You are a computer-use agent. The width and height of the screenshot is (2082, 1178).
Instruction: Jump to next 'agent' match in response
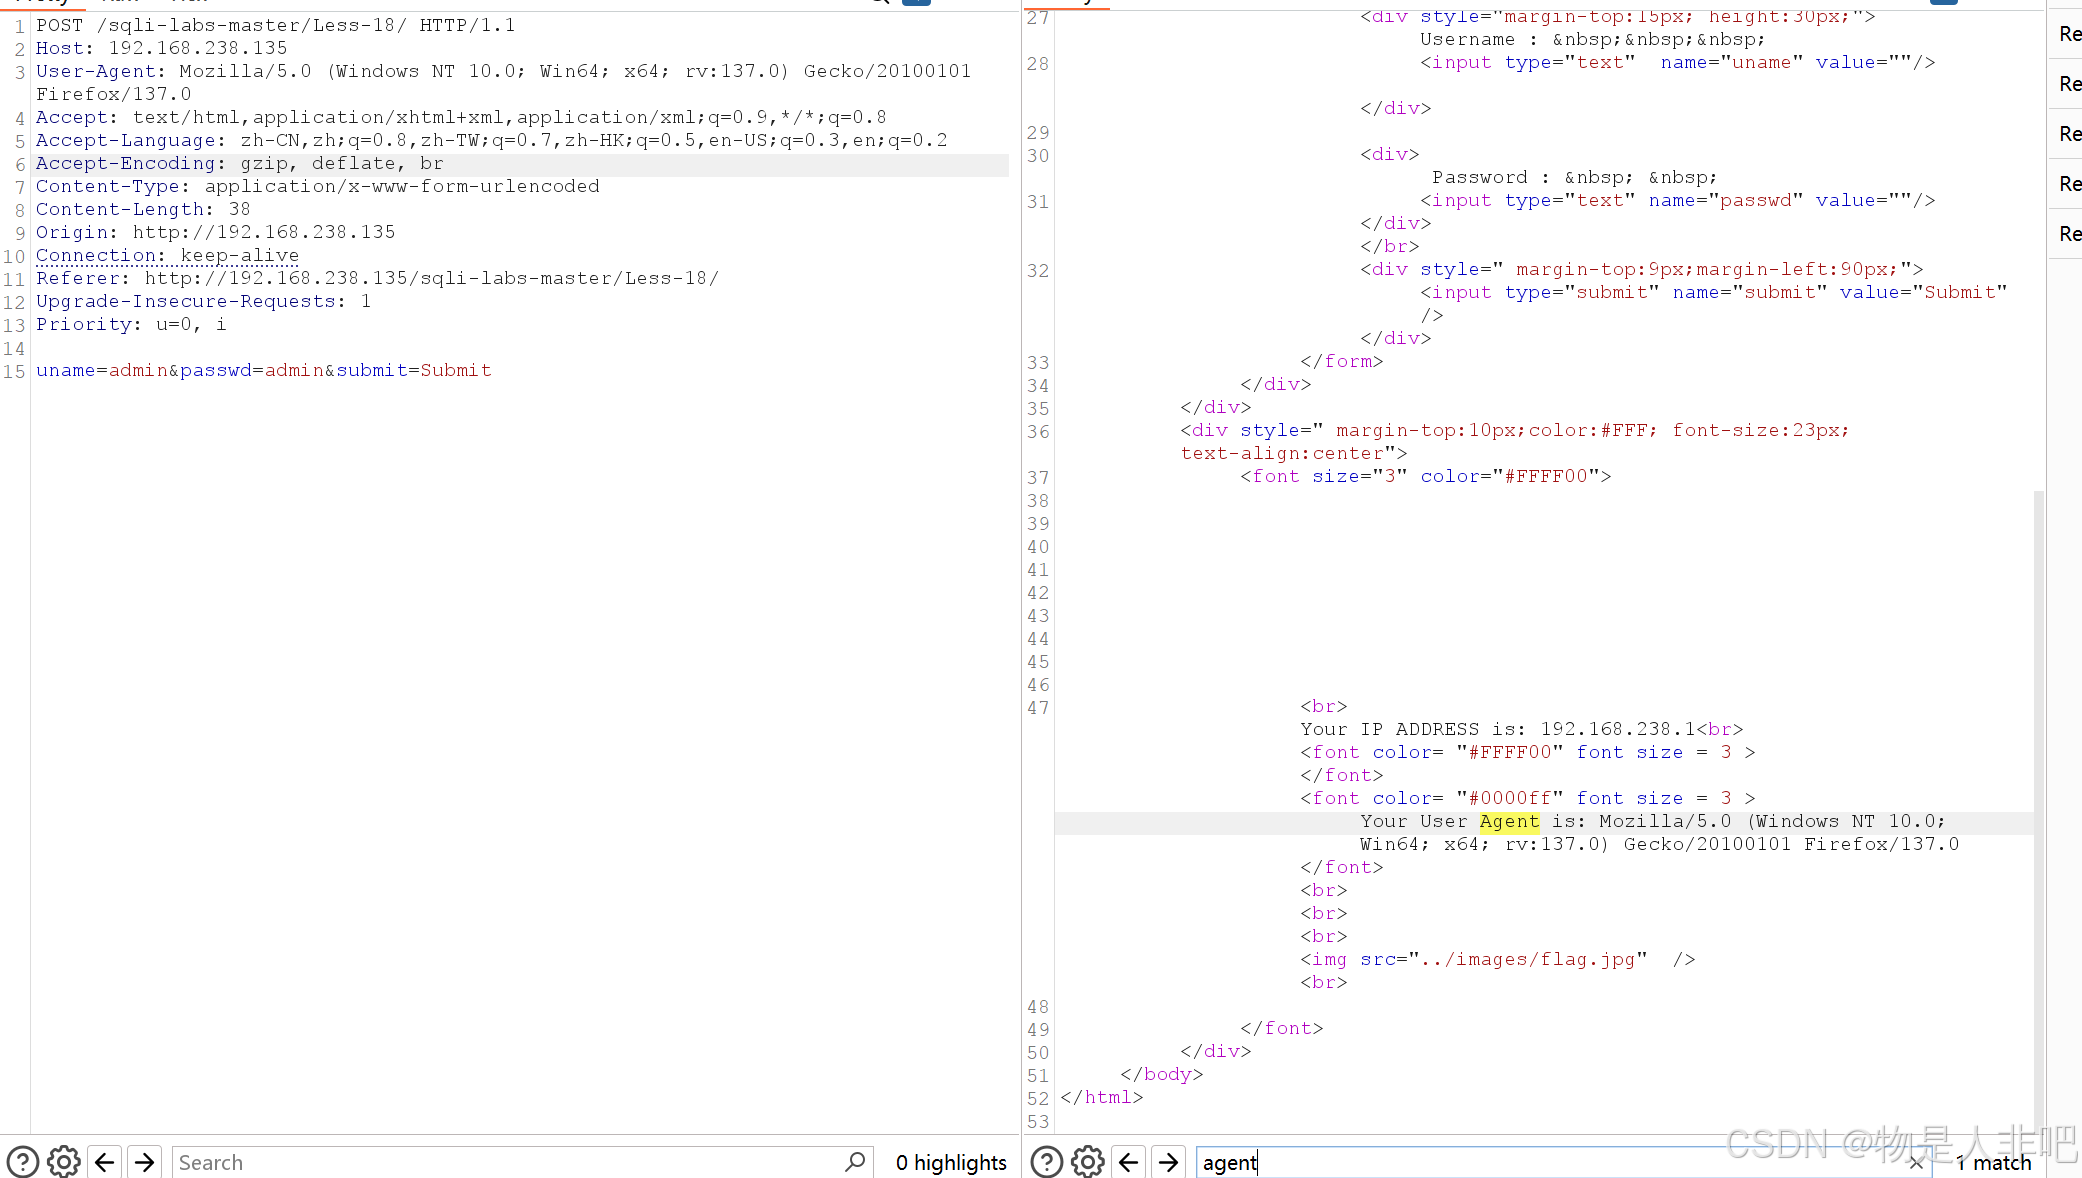click(x=1168, y=1162)
